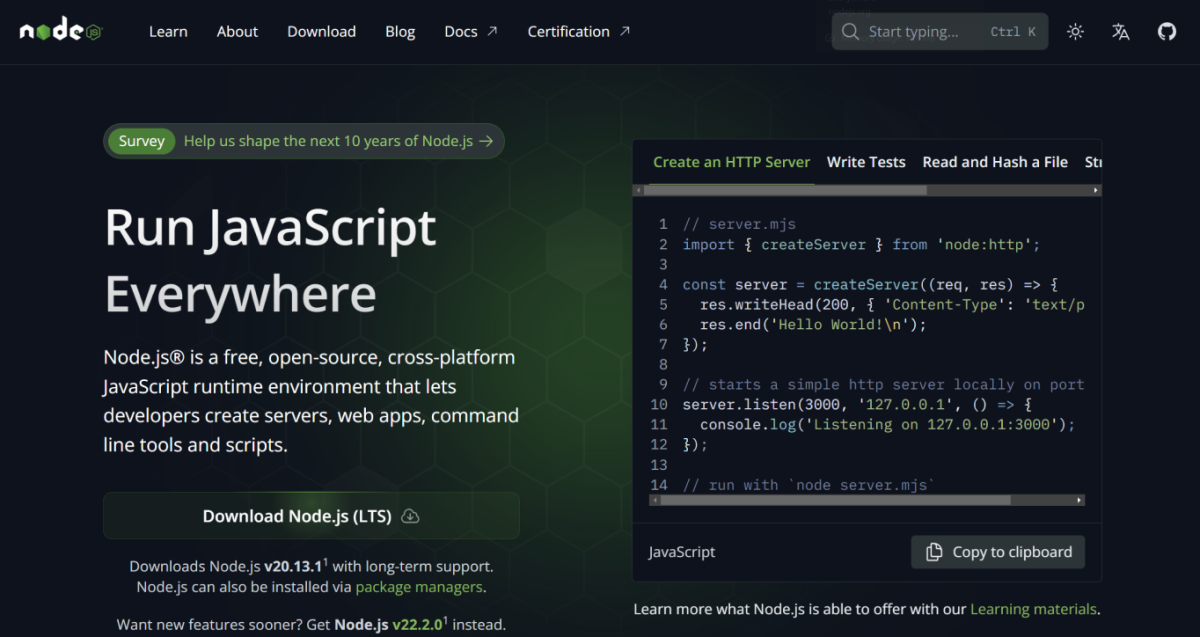The height and width of the screenshot is (637, 1200).
Task: Click the arrow icon in the Survey banner
Action: (489, 140)
